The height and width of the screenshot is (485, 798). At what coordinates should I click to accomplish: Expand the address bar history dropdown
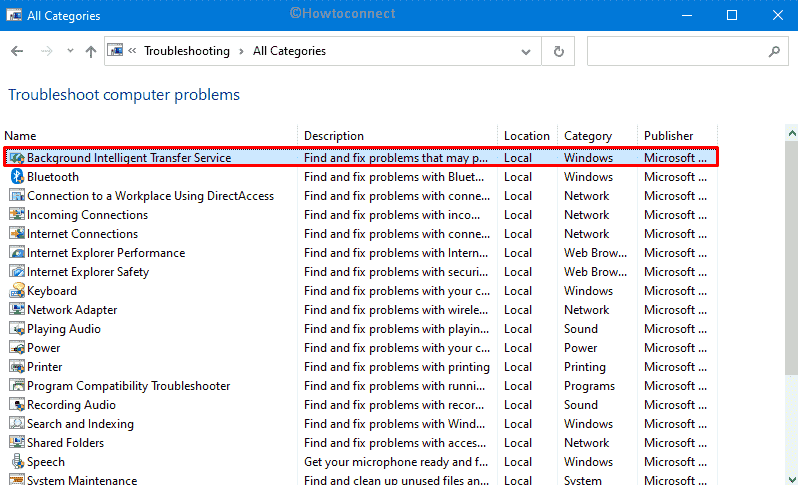[x=526, y=51]
